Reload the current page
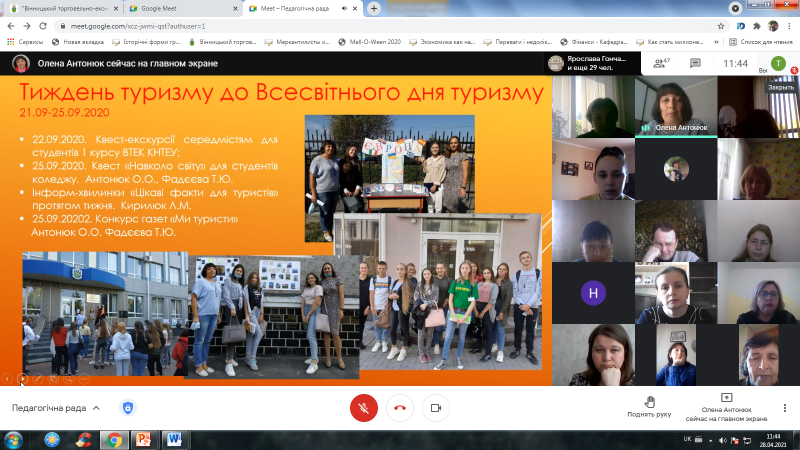Image resolution: width=800 pixels, height=450 pixels. 43,26
